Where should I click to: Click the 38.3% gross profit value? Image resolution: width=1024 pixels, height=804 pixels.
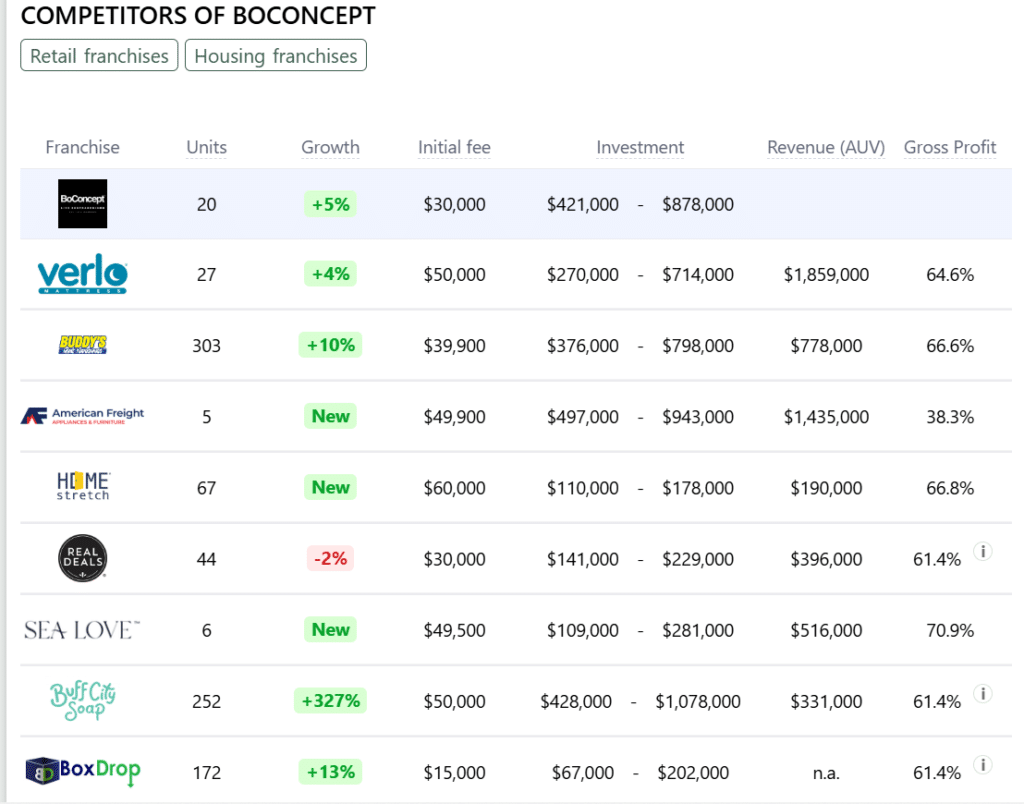coord(950,417)
